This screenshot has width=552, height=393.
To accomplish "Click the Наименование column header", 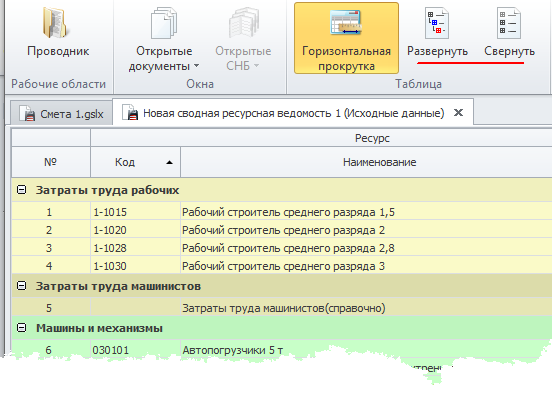I will [x=366, y=162].
